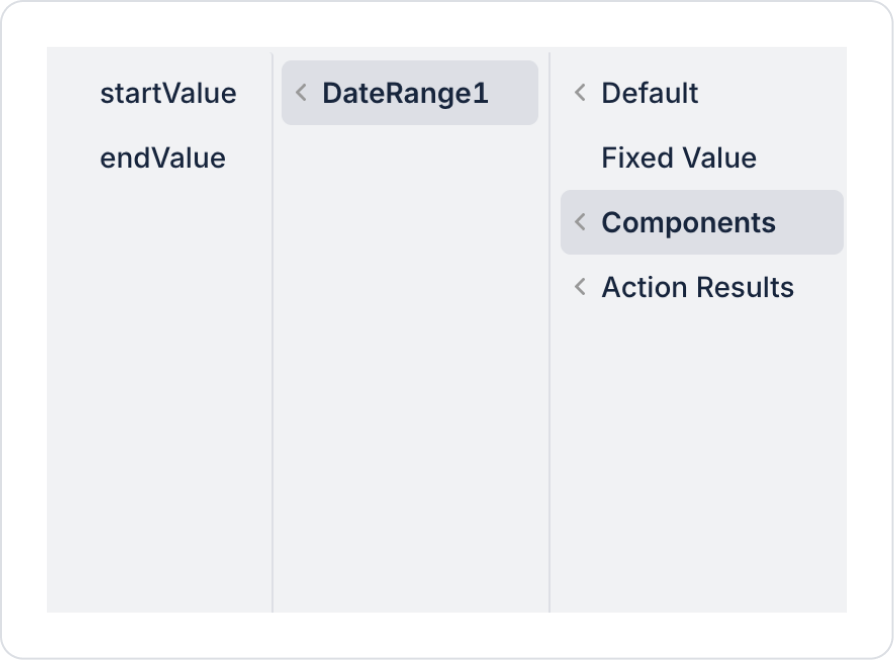894x660 pixels.
Task: Click the Default label text
Action: [650, 93]
